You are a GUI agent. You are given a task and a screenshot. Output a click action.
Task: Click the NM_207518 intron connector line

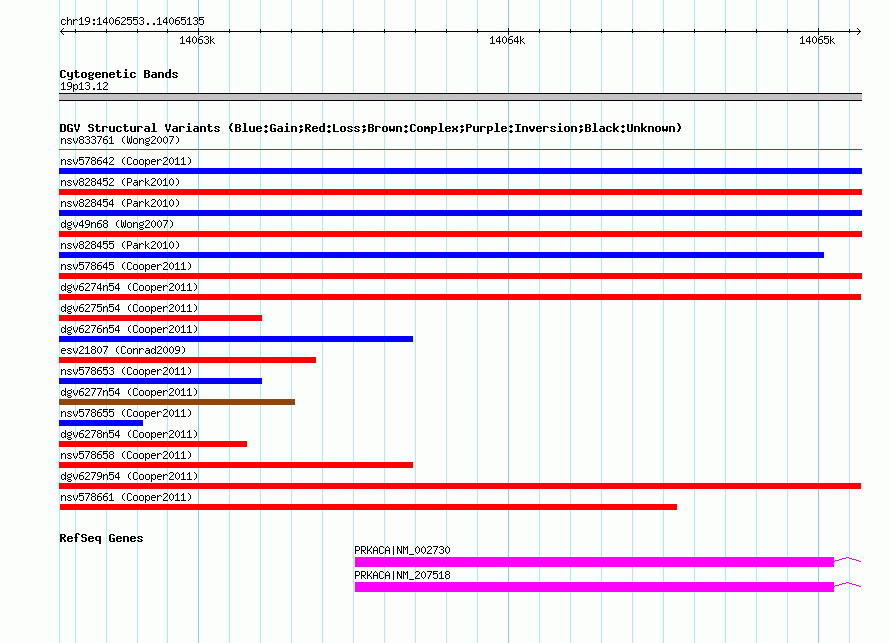click(848, 585)
